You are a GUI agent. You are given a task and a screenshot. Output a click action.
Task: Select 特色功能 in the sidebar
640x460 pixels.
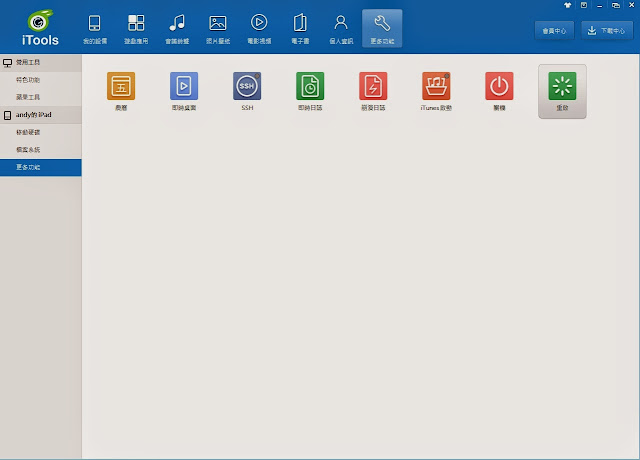click(28, 80)
